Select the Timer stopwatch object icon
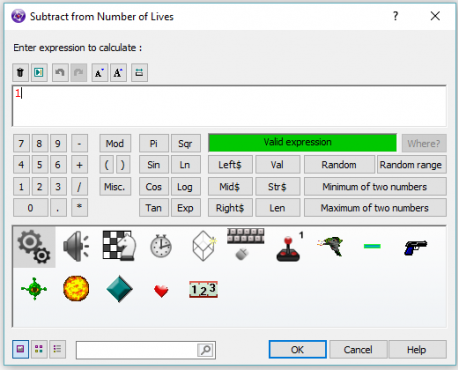This screenshot has width=458, height=370. [161, 246]
